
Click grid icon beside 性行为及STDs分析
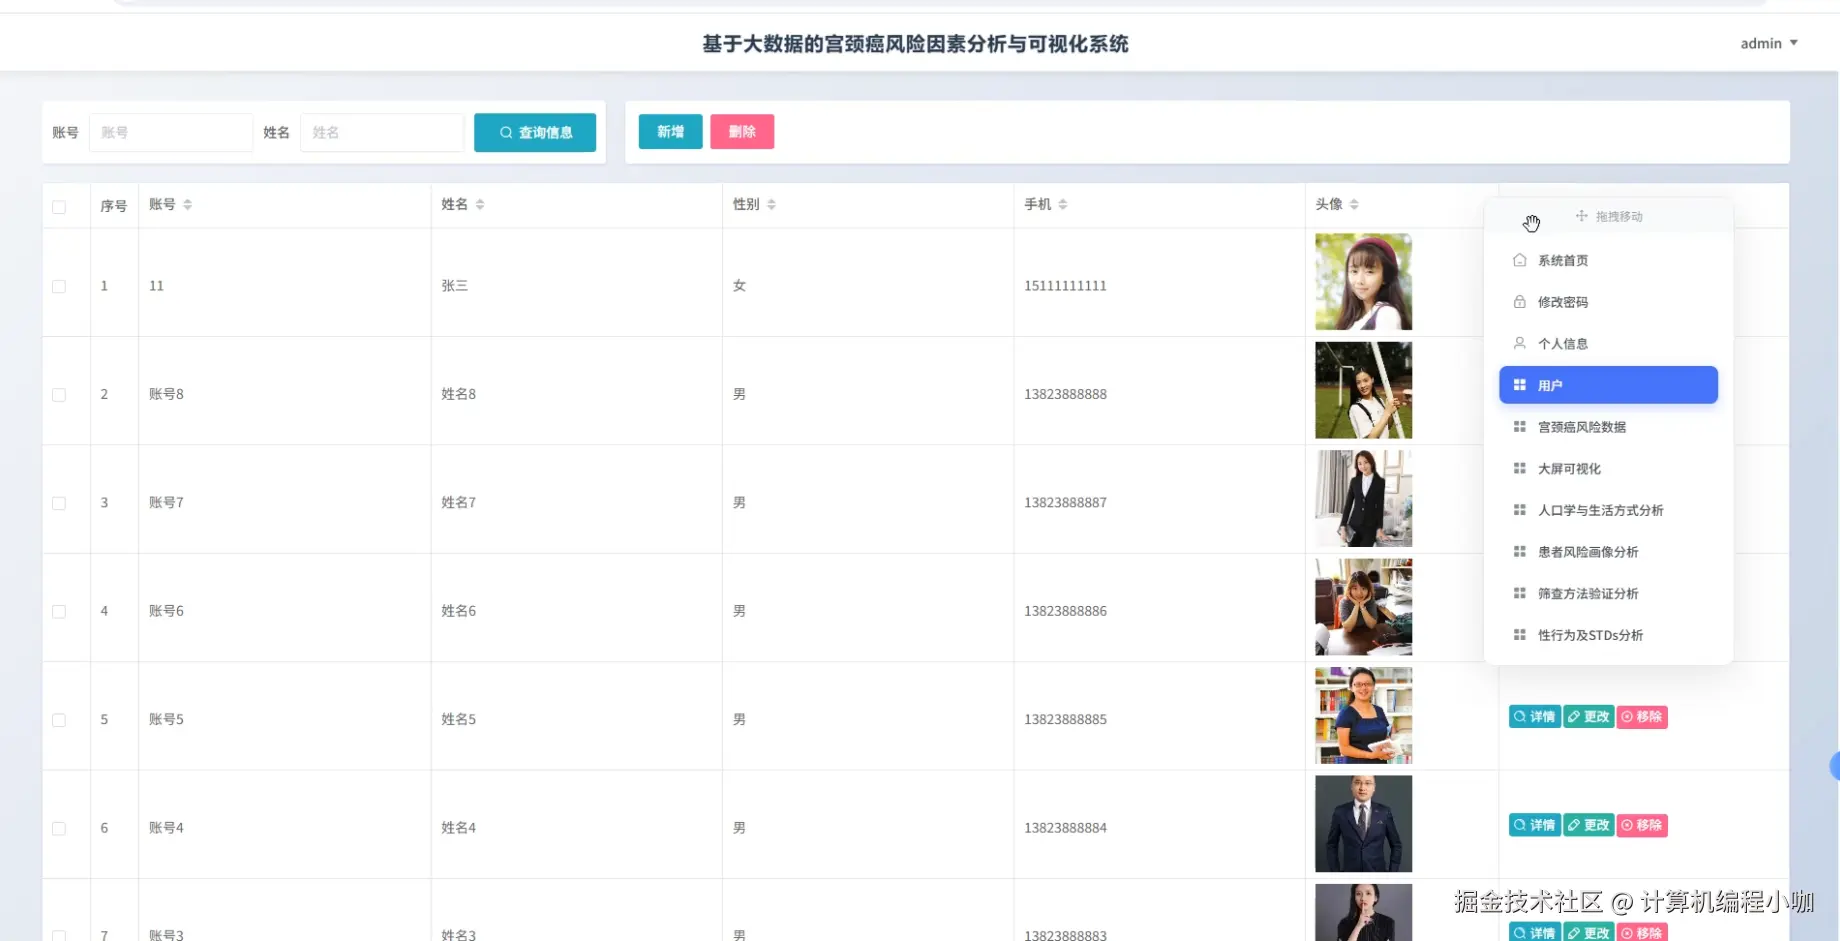(1519, 635)
